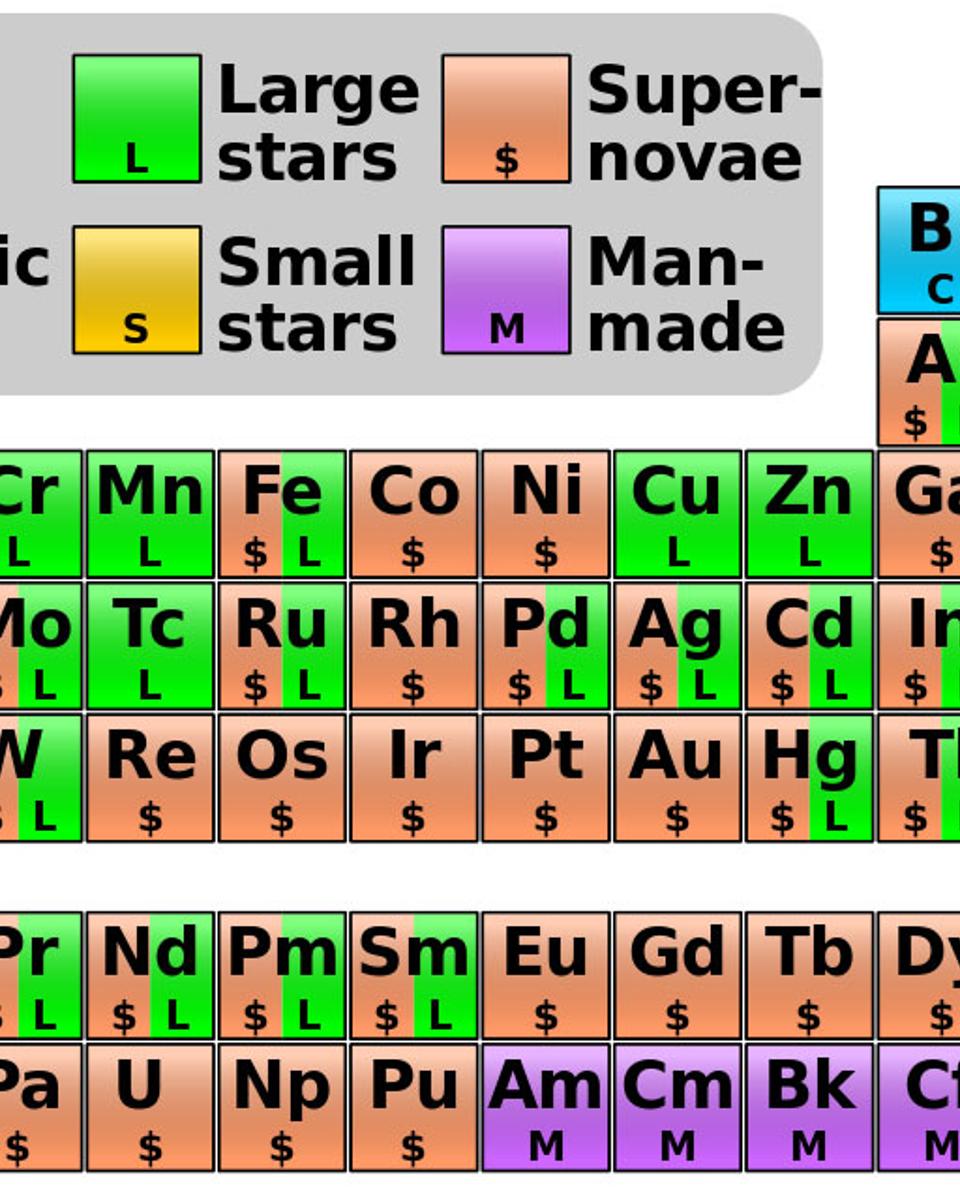Select the Mn element tile
The width and height of the screenshot is (960, 1200).
point(150,514)
